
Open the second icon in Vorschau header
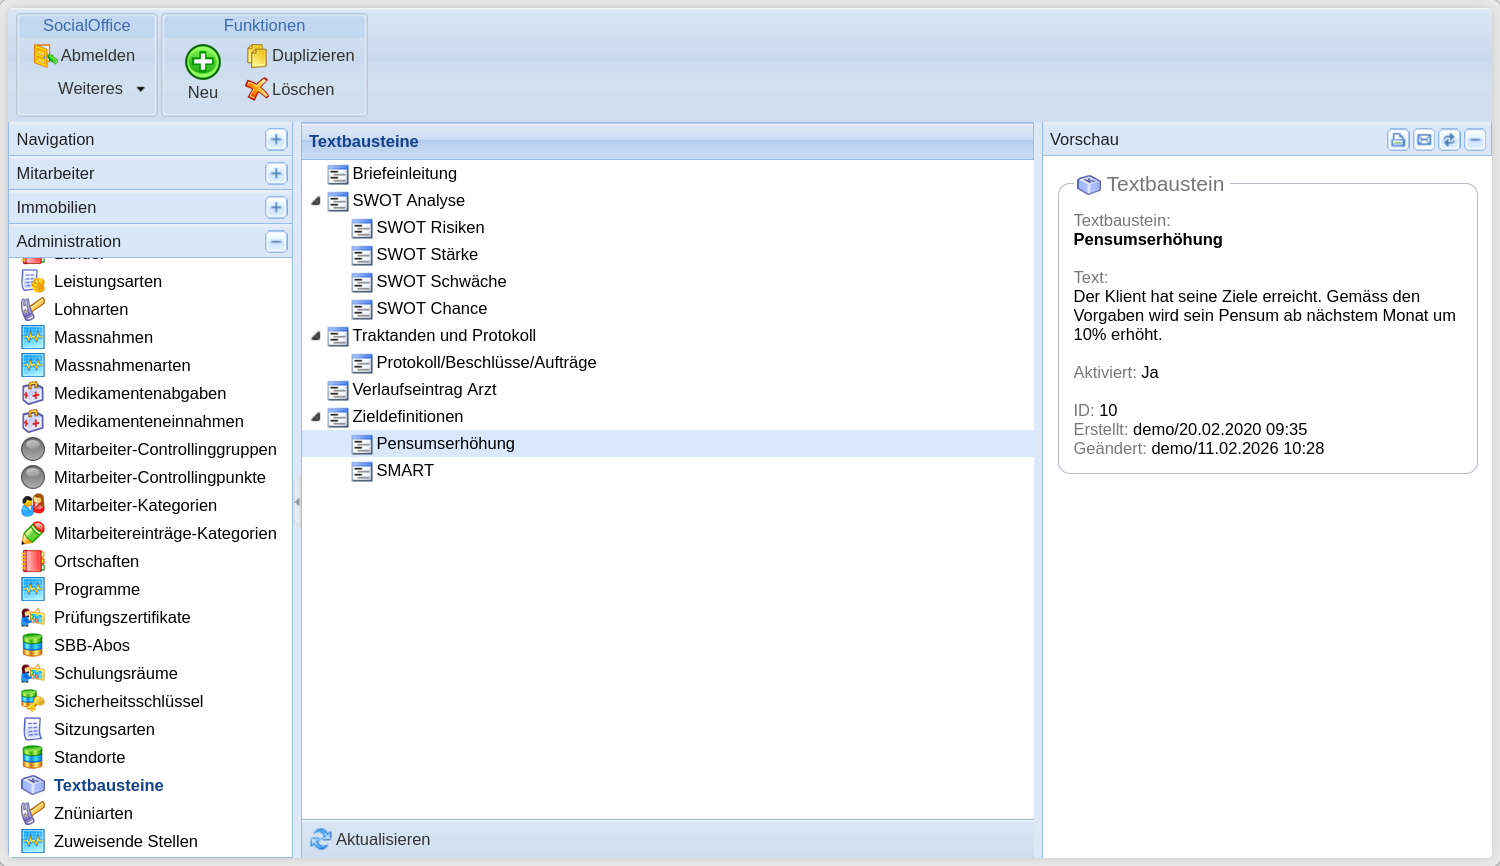pyautogui.click(x=1424, y=140)
